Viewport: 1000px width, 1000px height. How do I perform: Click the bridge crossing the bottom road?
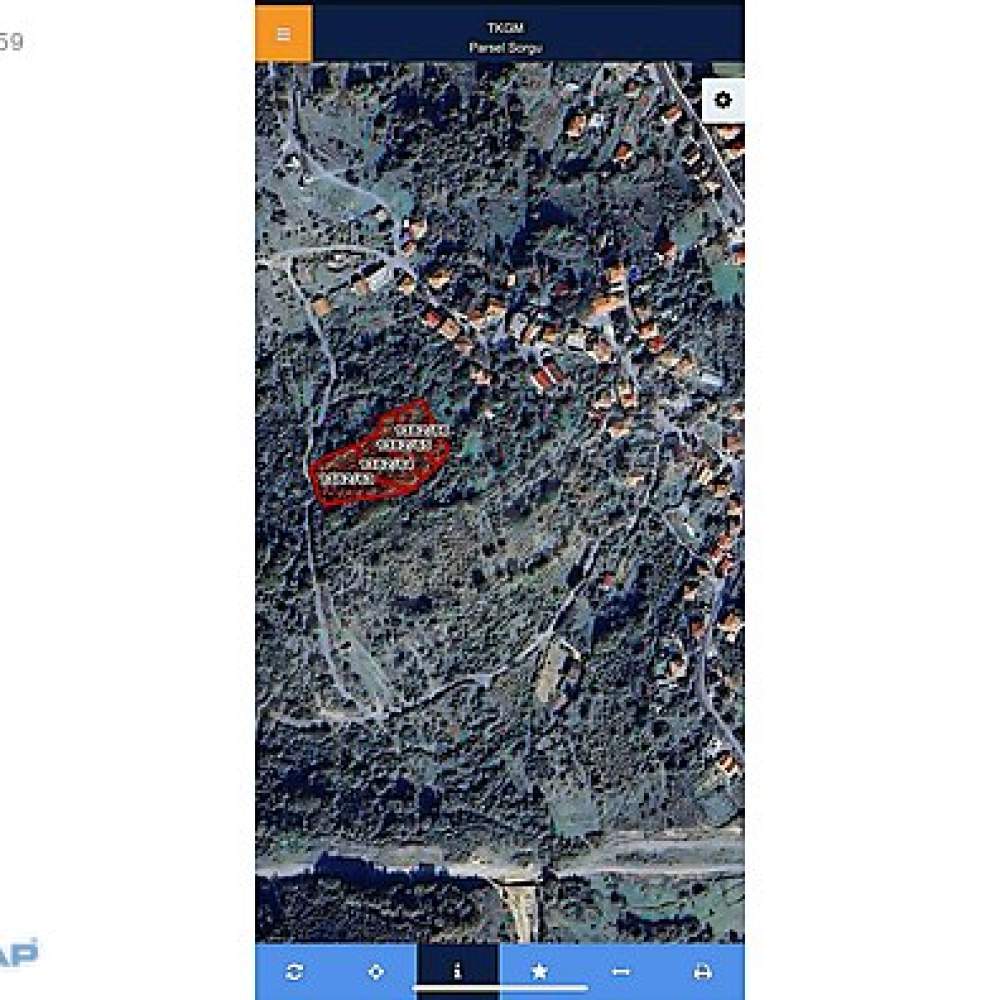[x=518, y=904]
